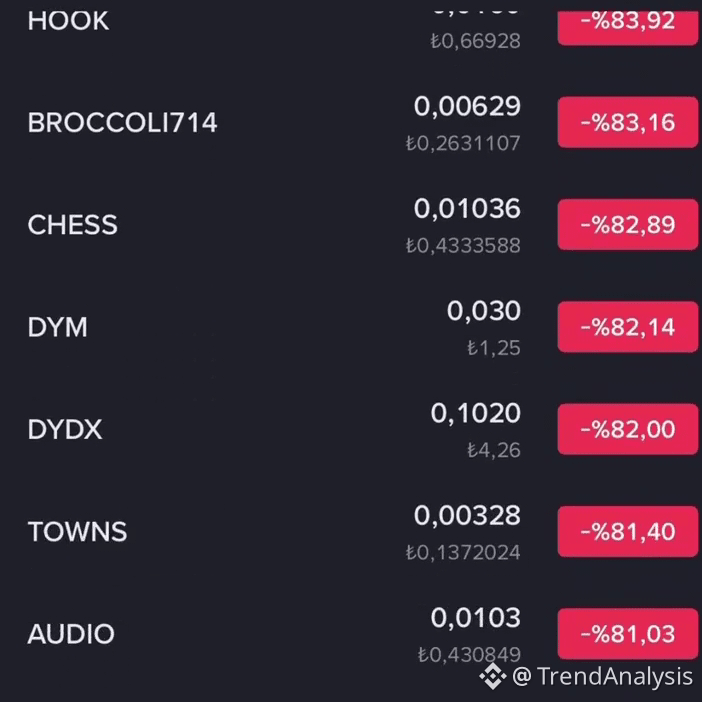Tap the -%82,14 DYM change badge
The width and height of the screenshot is (702, 702).
[x=628, y=327]
